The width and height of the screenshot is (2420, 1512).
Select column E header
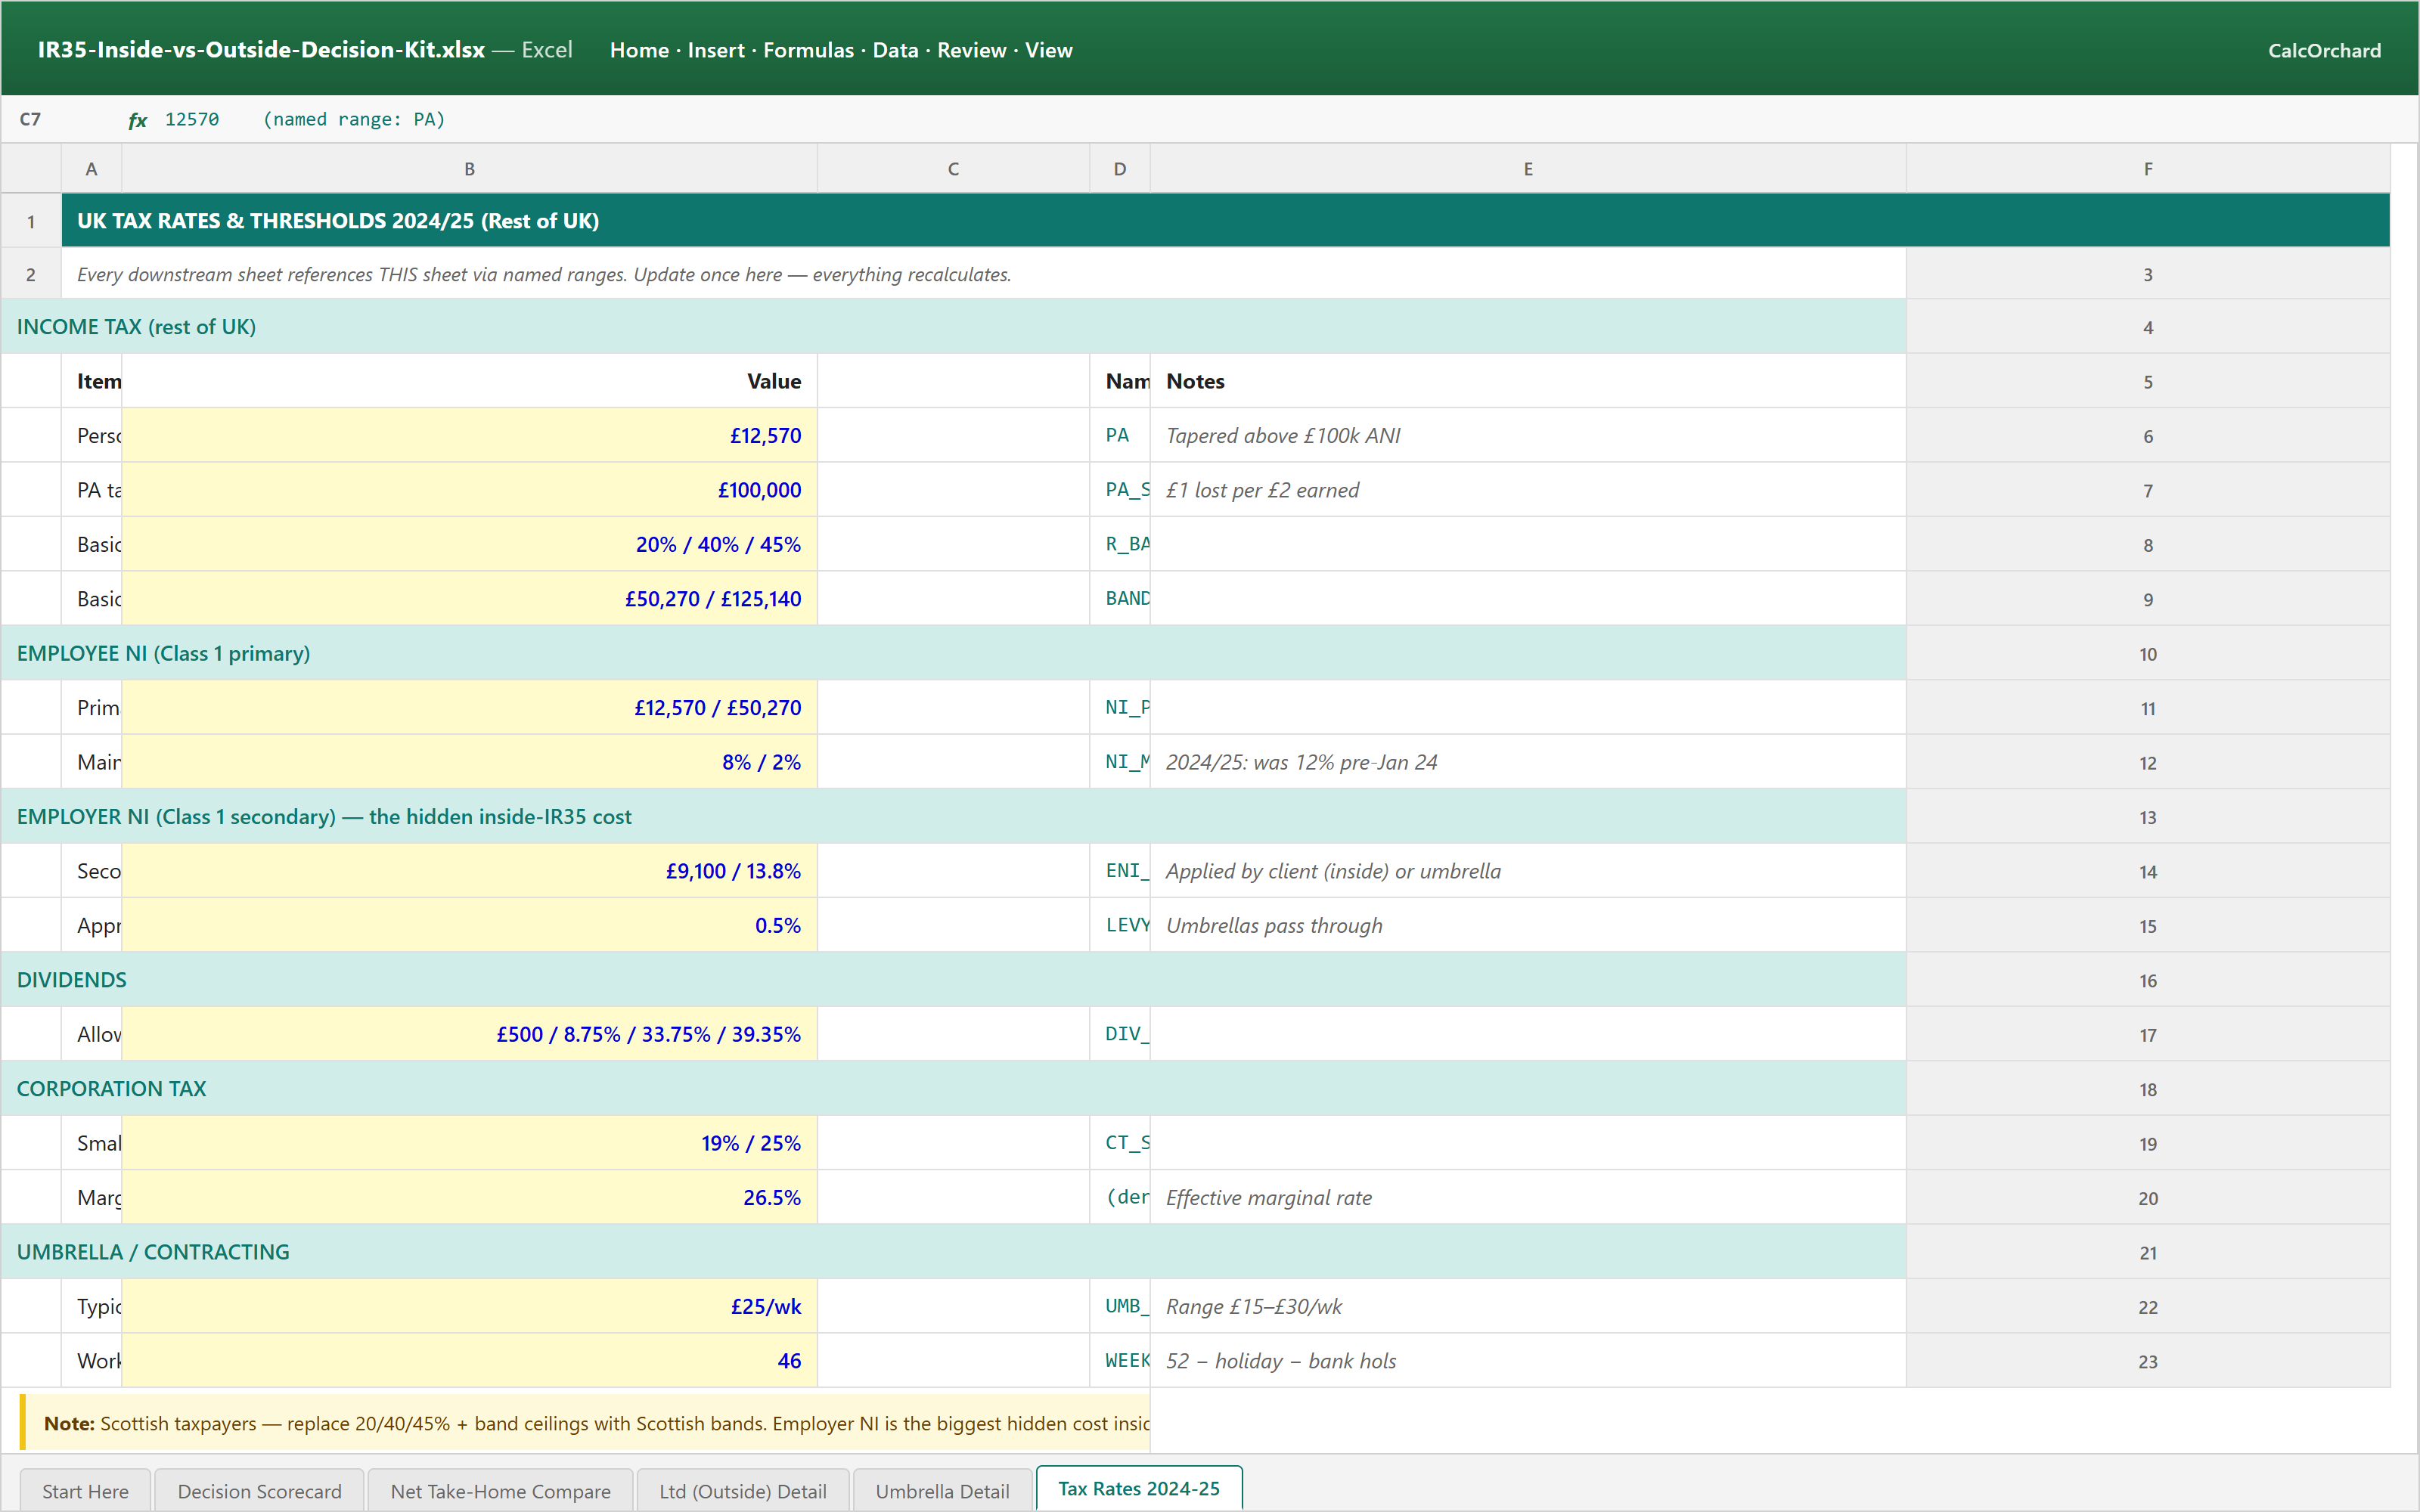coord(1528,168)
